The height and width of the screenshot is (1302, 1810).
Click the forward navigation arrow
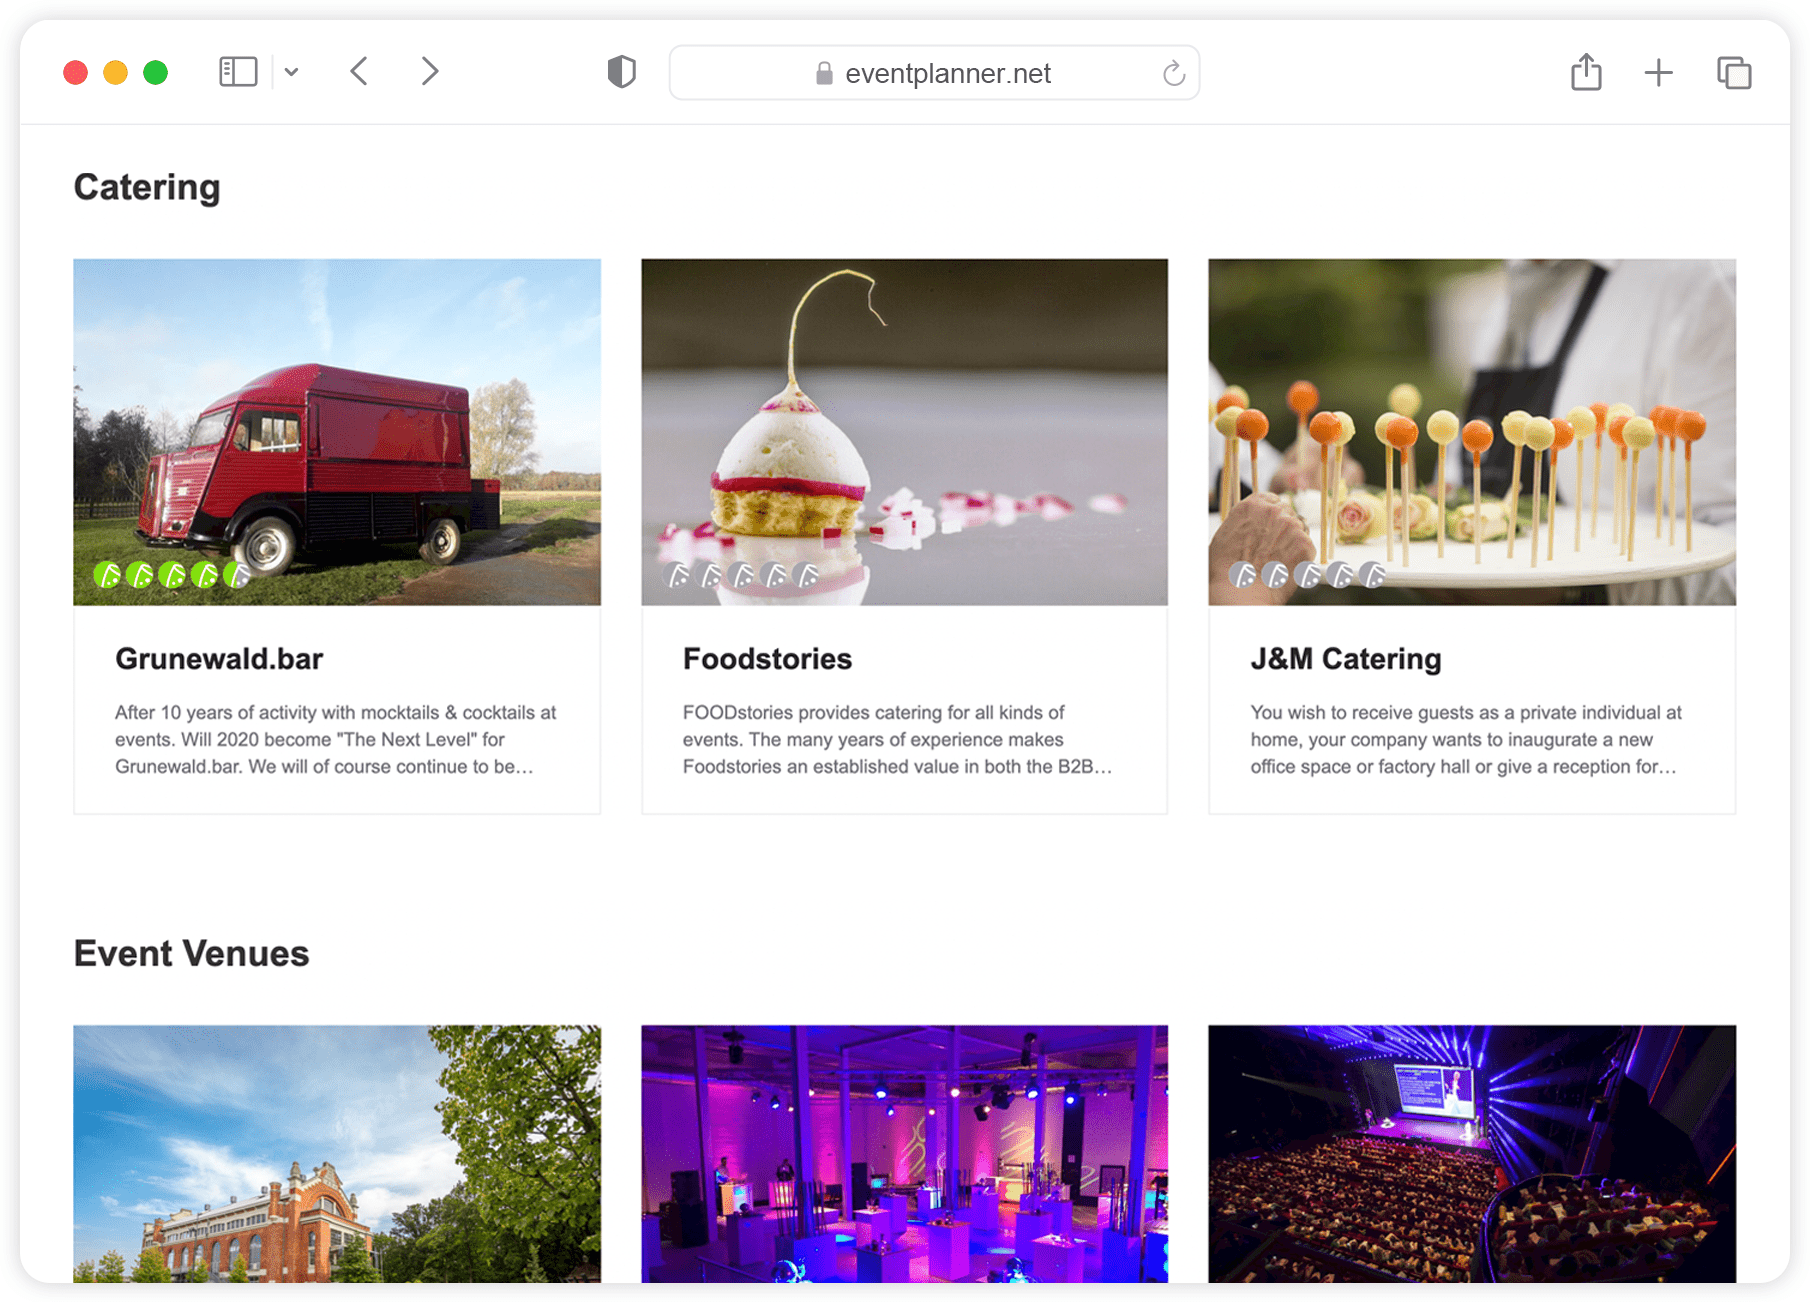click(429, 71)
